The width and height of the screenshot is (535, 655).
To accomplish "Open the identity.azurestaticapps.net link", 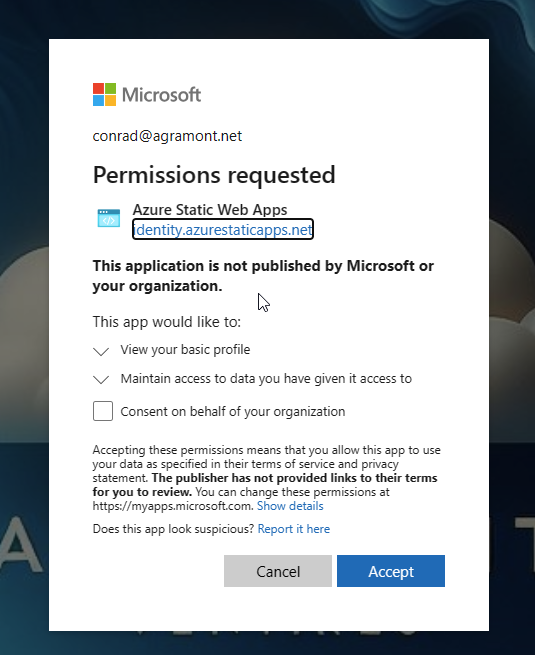I will 223,229.
